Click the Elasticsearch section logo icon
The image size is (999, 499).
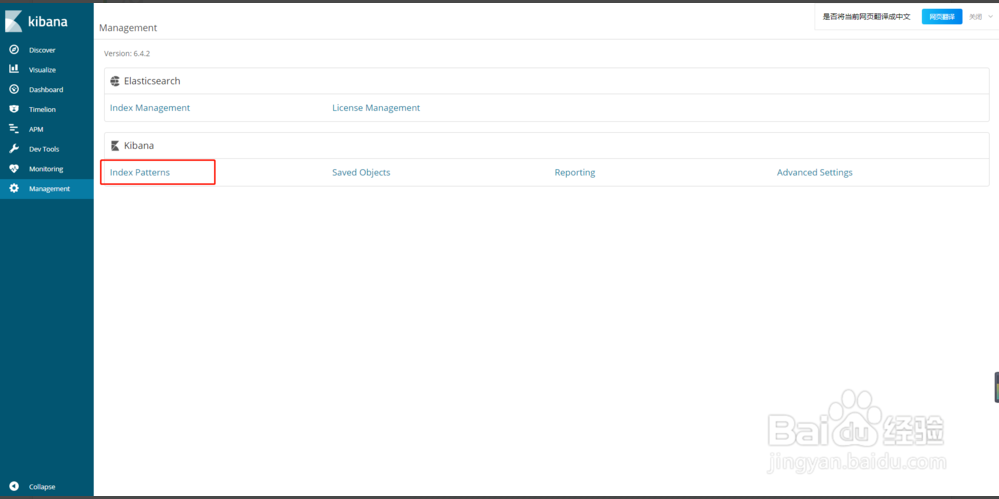[115, 81]
